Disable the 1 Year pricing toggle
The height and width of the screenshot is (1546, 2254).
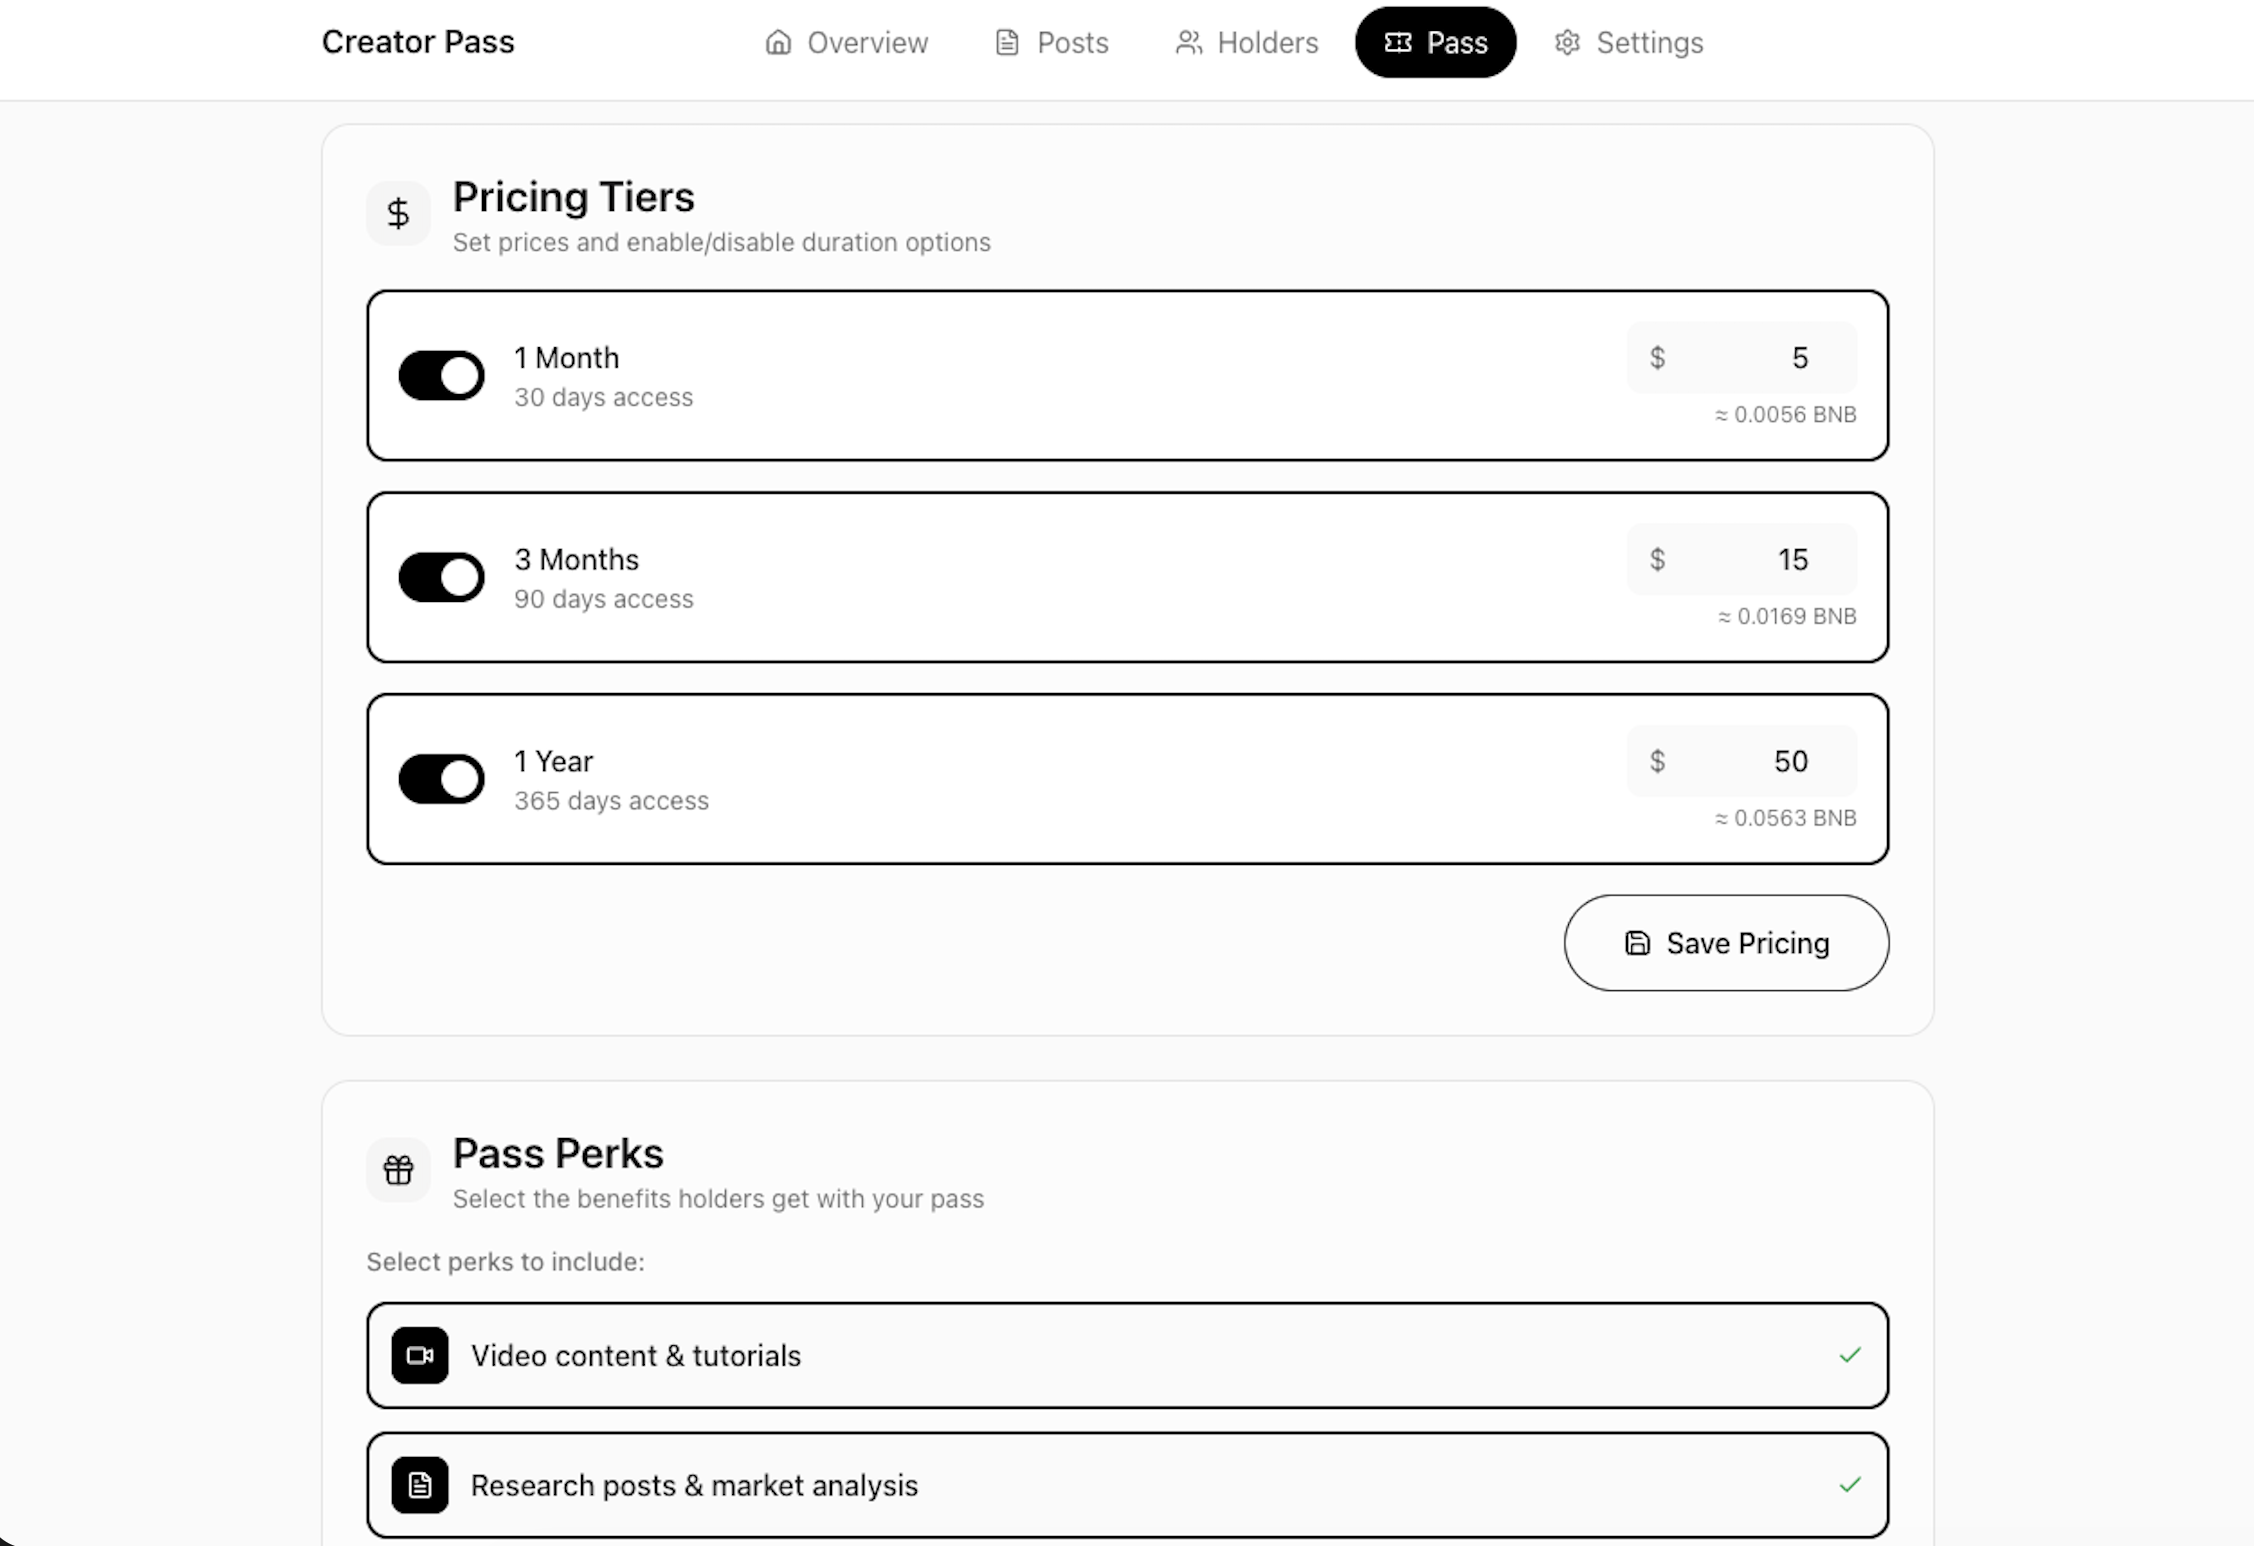tap(440, 779)
